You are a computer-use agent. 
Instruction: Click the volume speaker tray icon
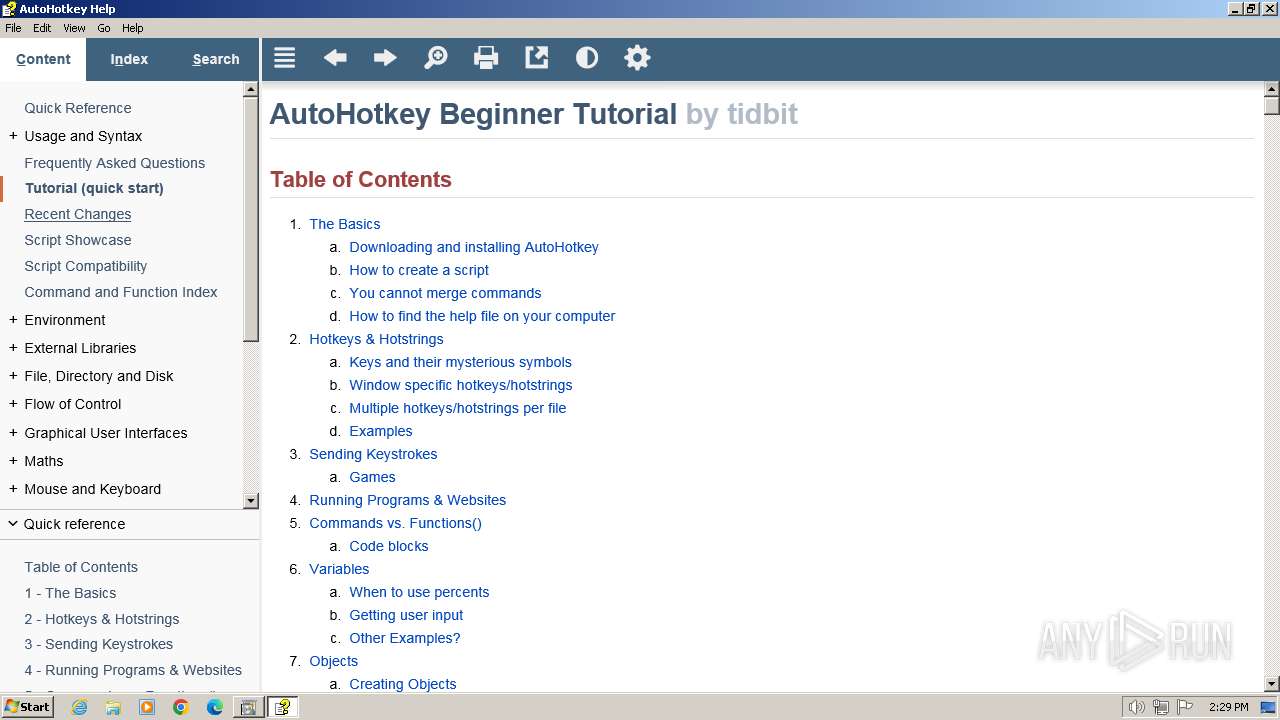[x=1136, y=707]
